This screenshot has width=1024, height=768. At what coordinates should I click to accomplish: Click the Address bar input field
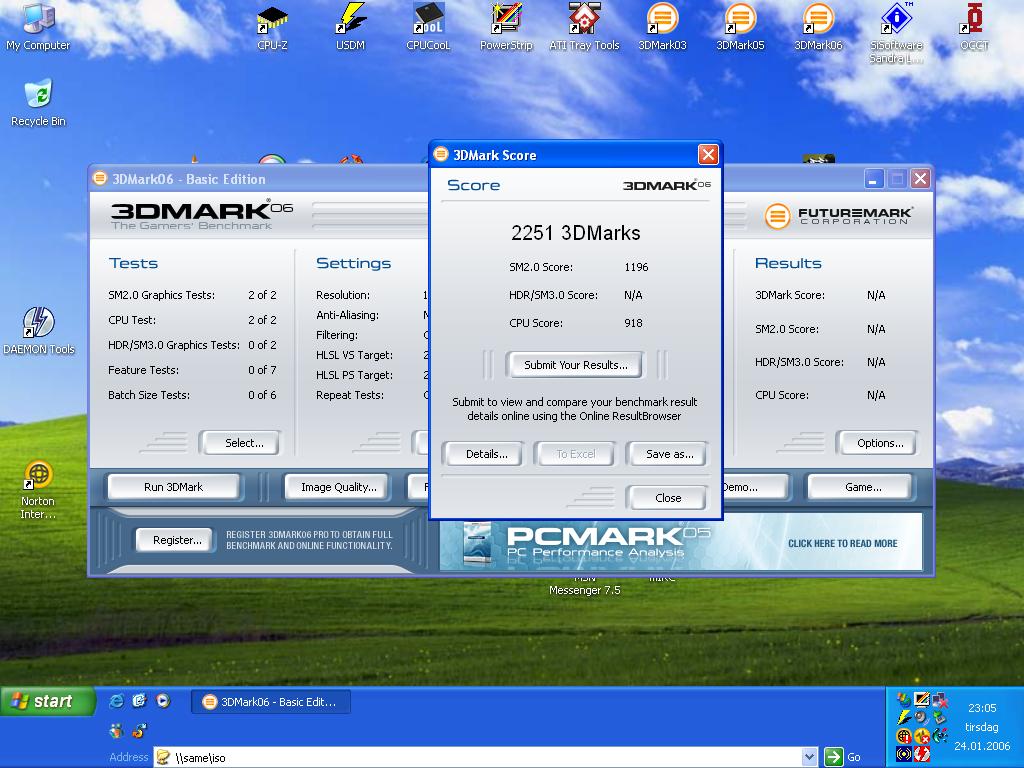[x=480, y=757]
